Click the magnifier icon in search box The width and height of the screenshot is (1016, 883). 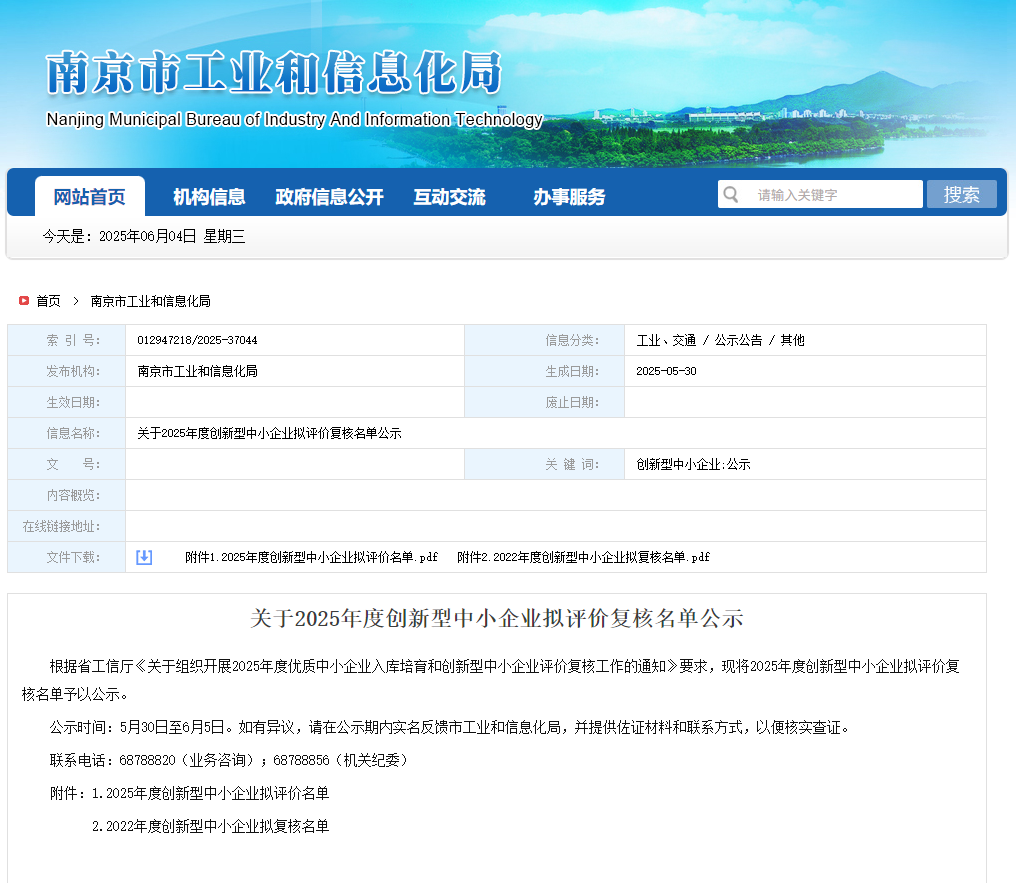click(732, 194)
